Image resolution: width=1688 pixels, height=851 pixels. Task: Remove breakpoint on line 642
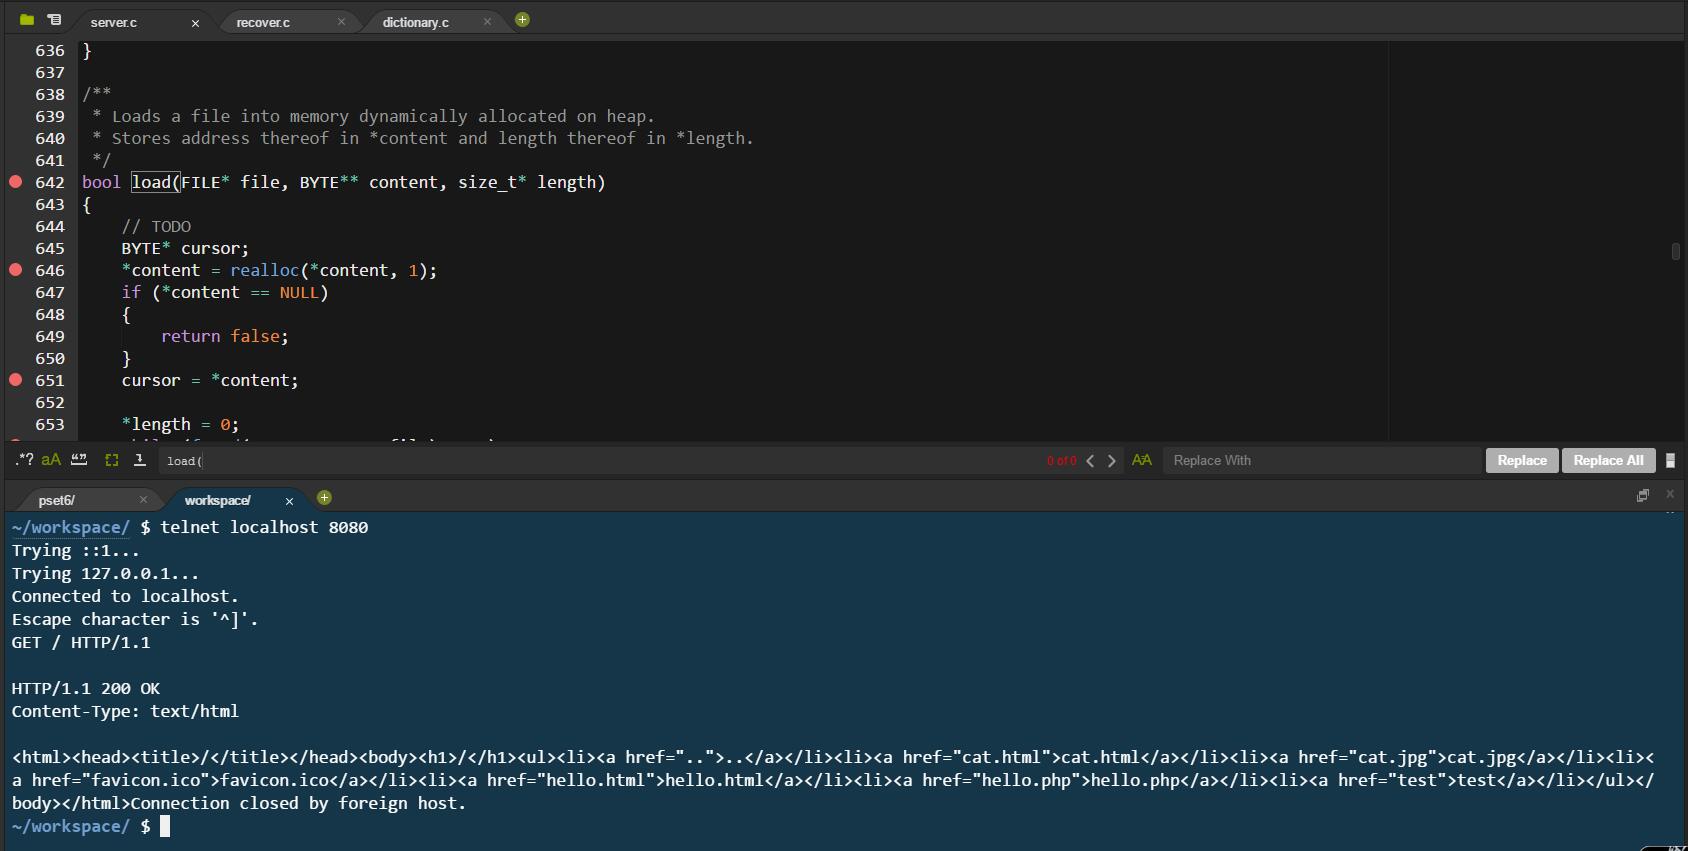[16, 181]
